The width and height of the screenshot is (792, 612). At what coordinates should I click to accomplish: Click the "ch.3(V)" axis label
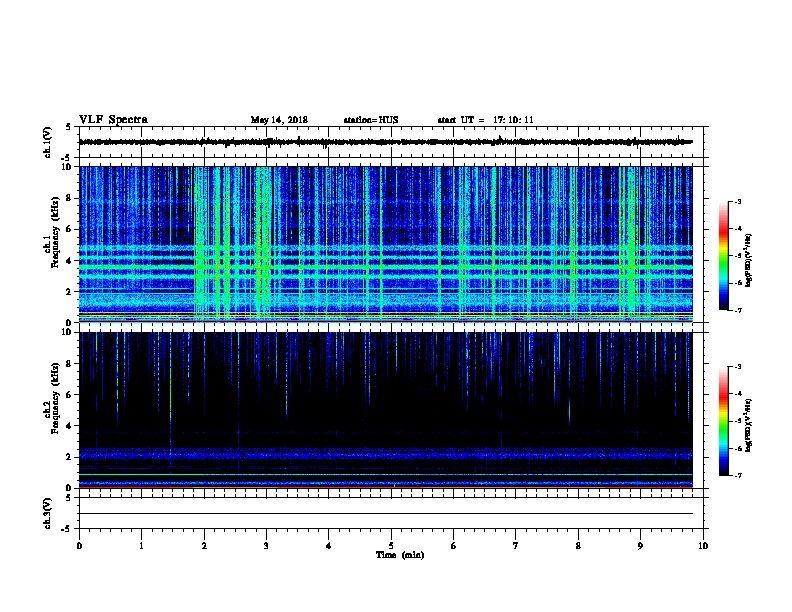pos(48,513)
